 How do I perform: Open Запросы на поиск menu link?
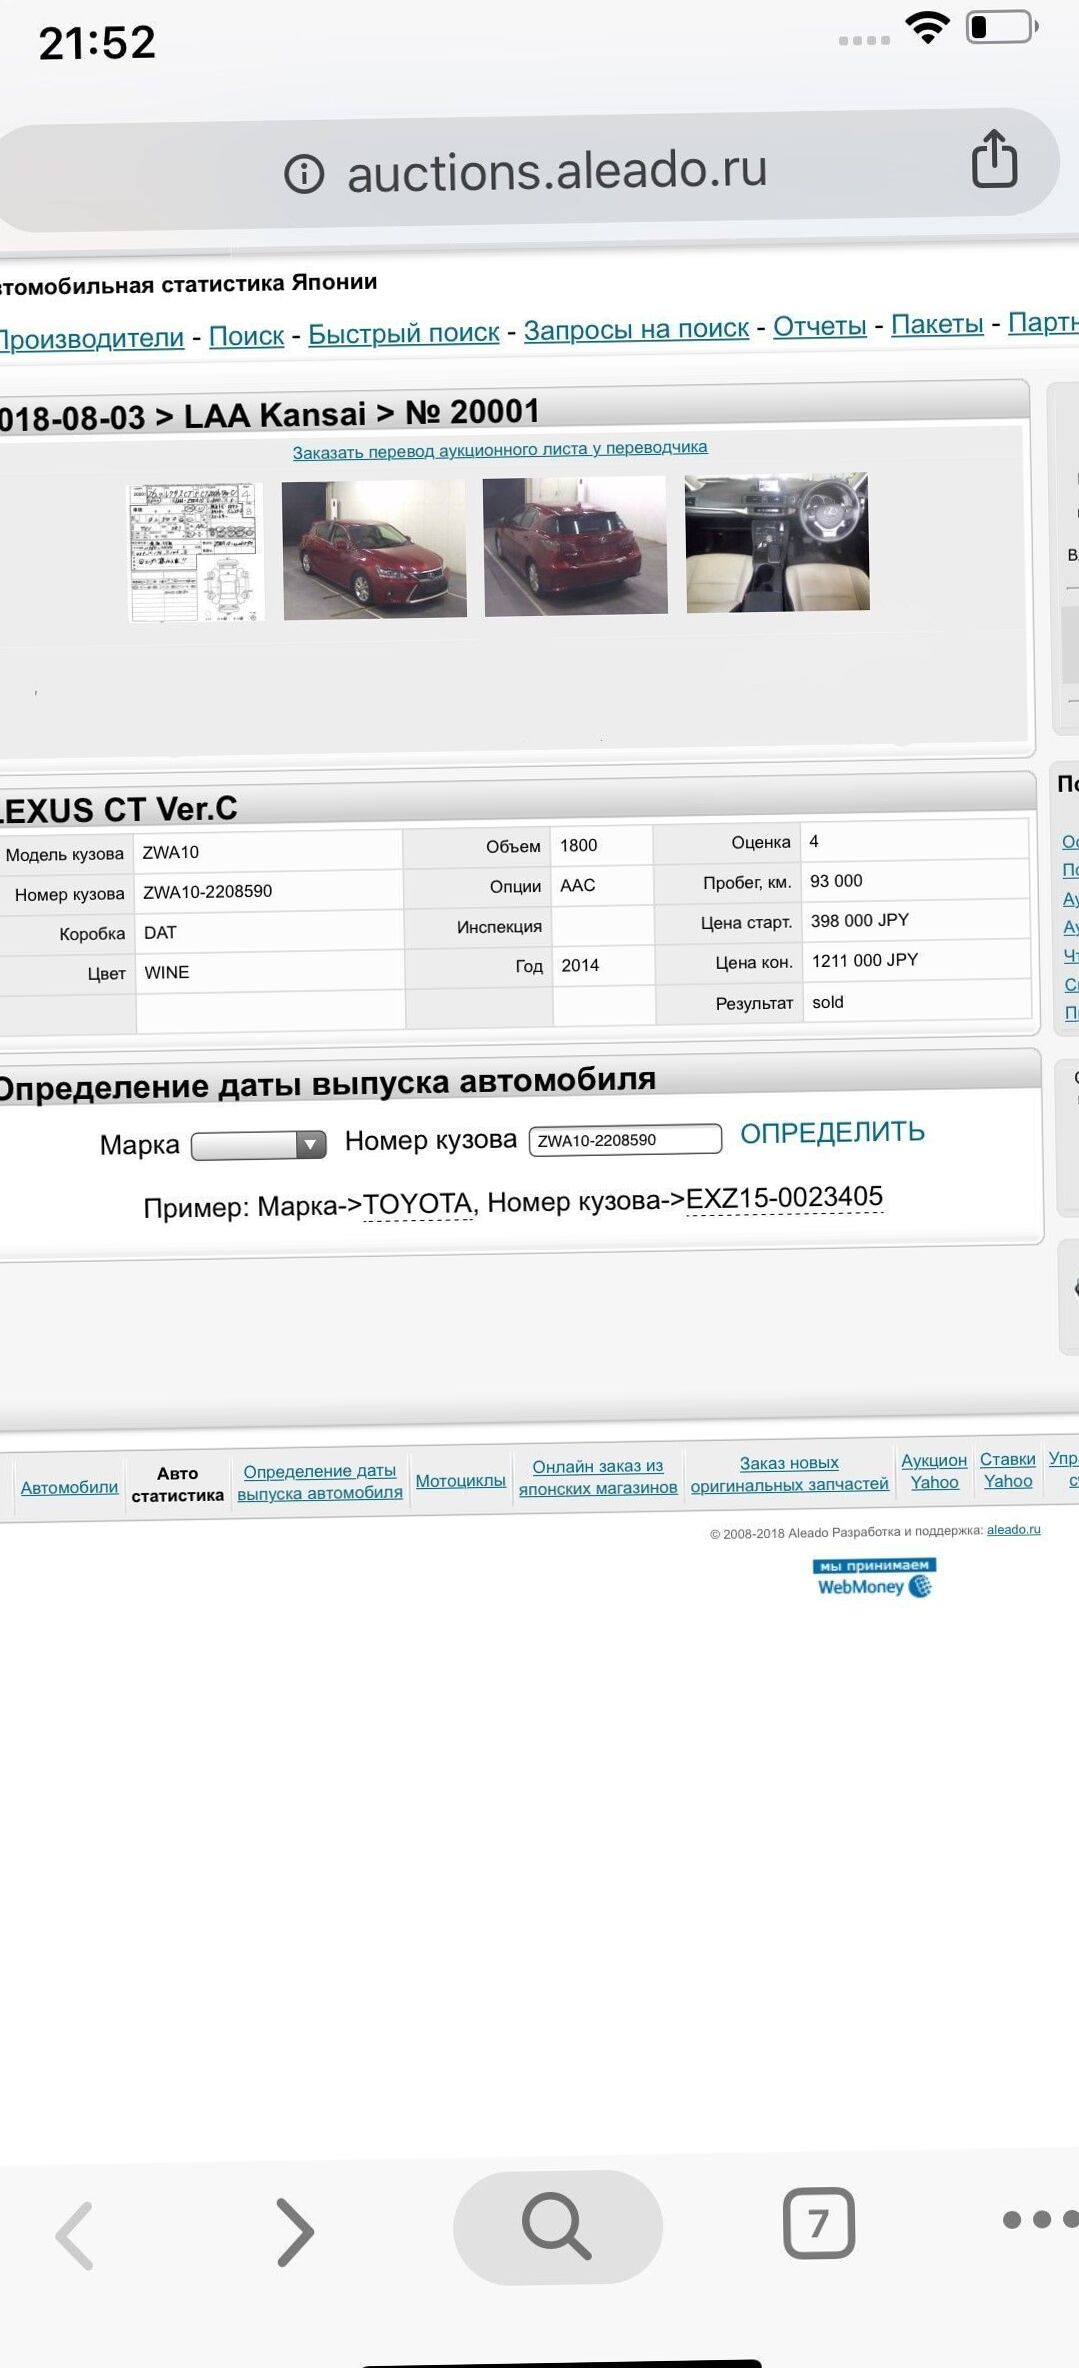tap(636, 329)
